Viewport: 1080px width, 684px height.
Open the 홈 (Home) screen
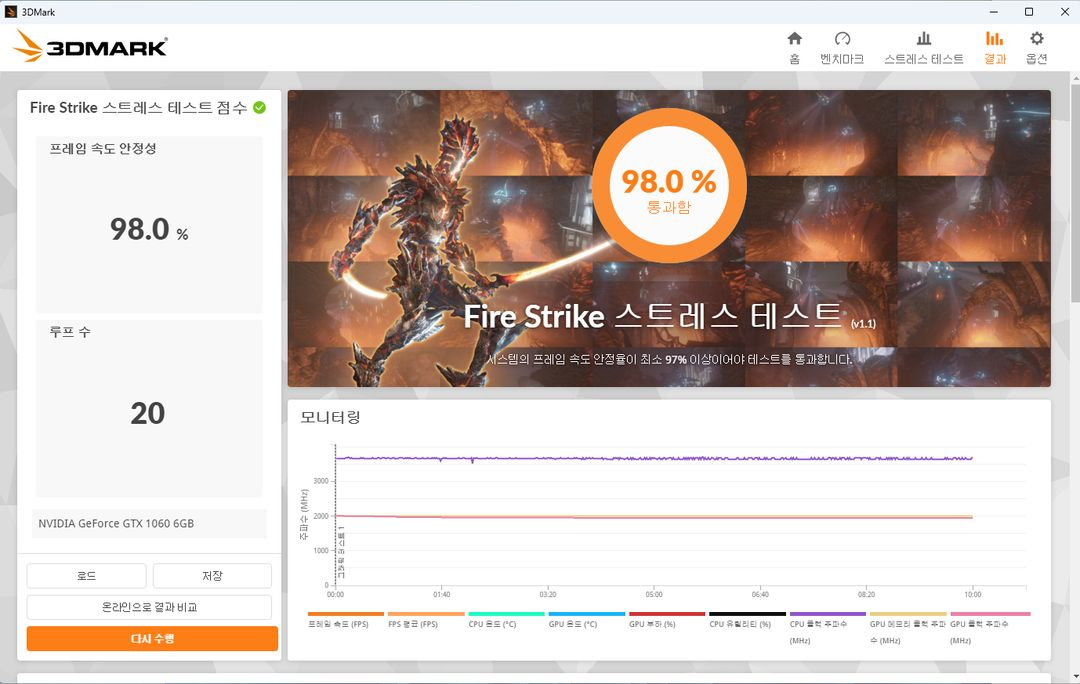(793, 44)
